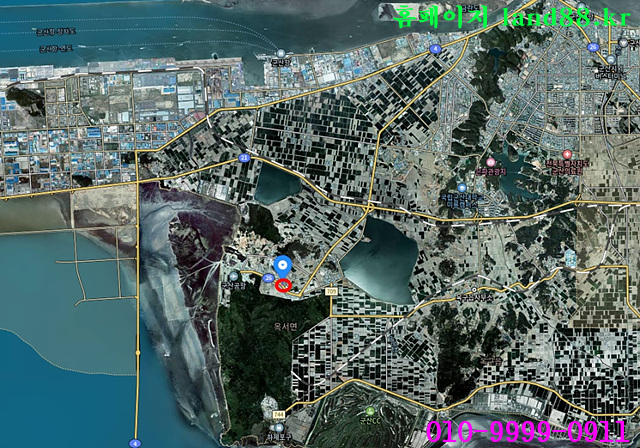
Task: Select the Gunsan Airport icon
Action: coord(233,277)
